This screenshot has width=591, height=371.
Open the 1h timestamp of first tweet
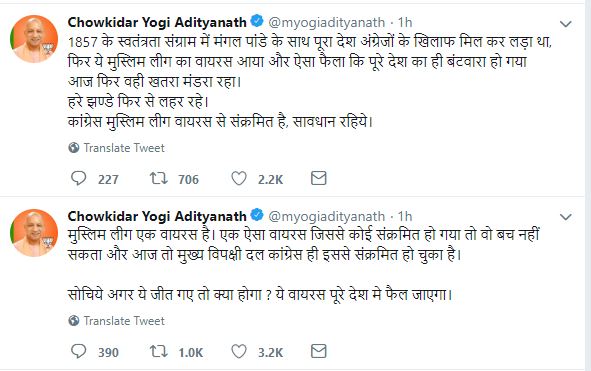click(405, 23)
